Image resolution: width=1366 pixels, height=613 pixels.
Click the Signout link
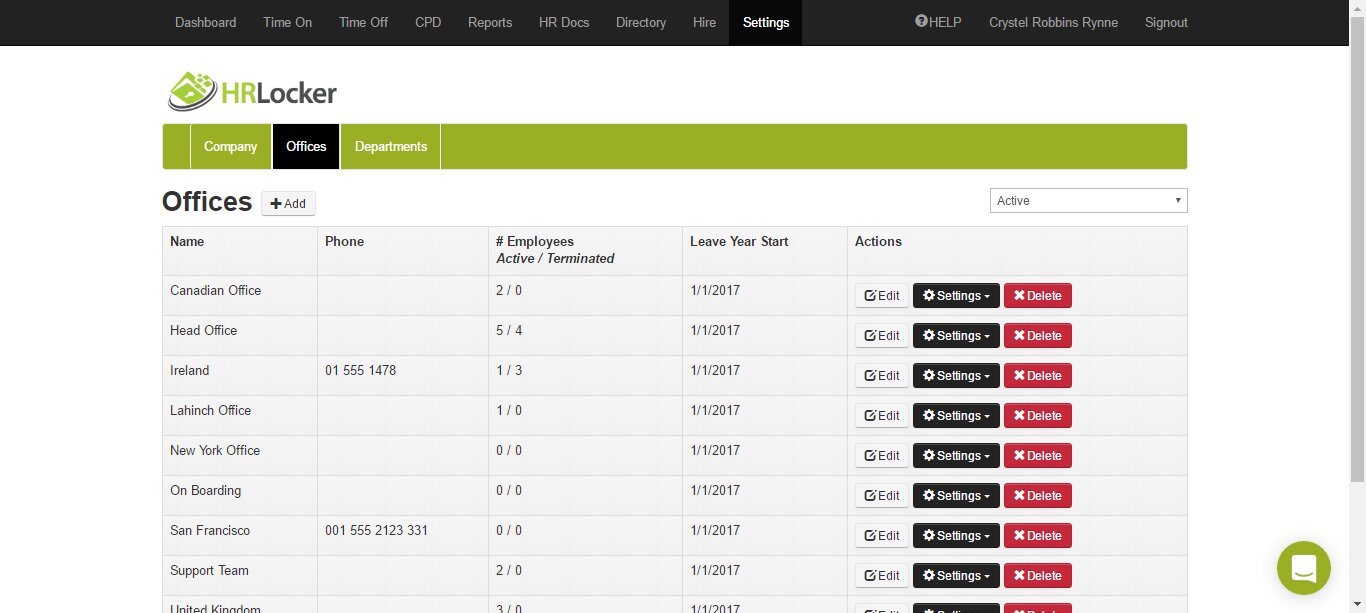(x=1166, y=22)
